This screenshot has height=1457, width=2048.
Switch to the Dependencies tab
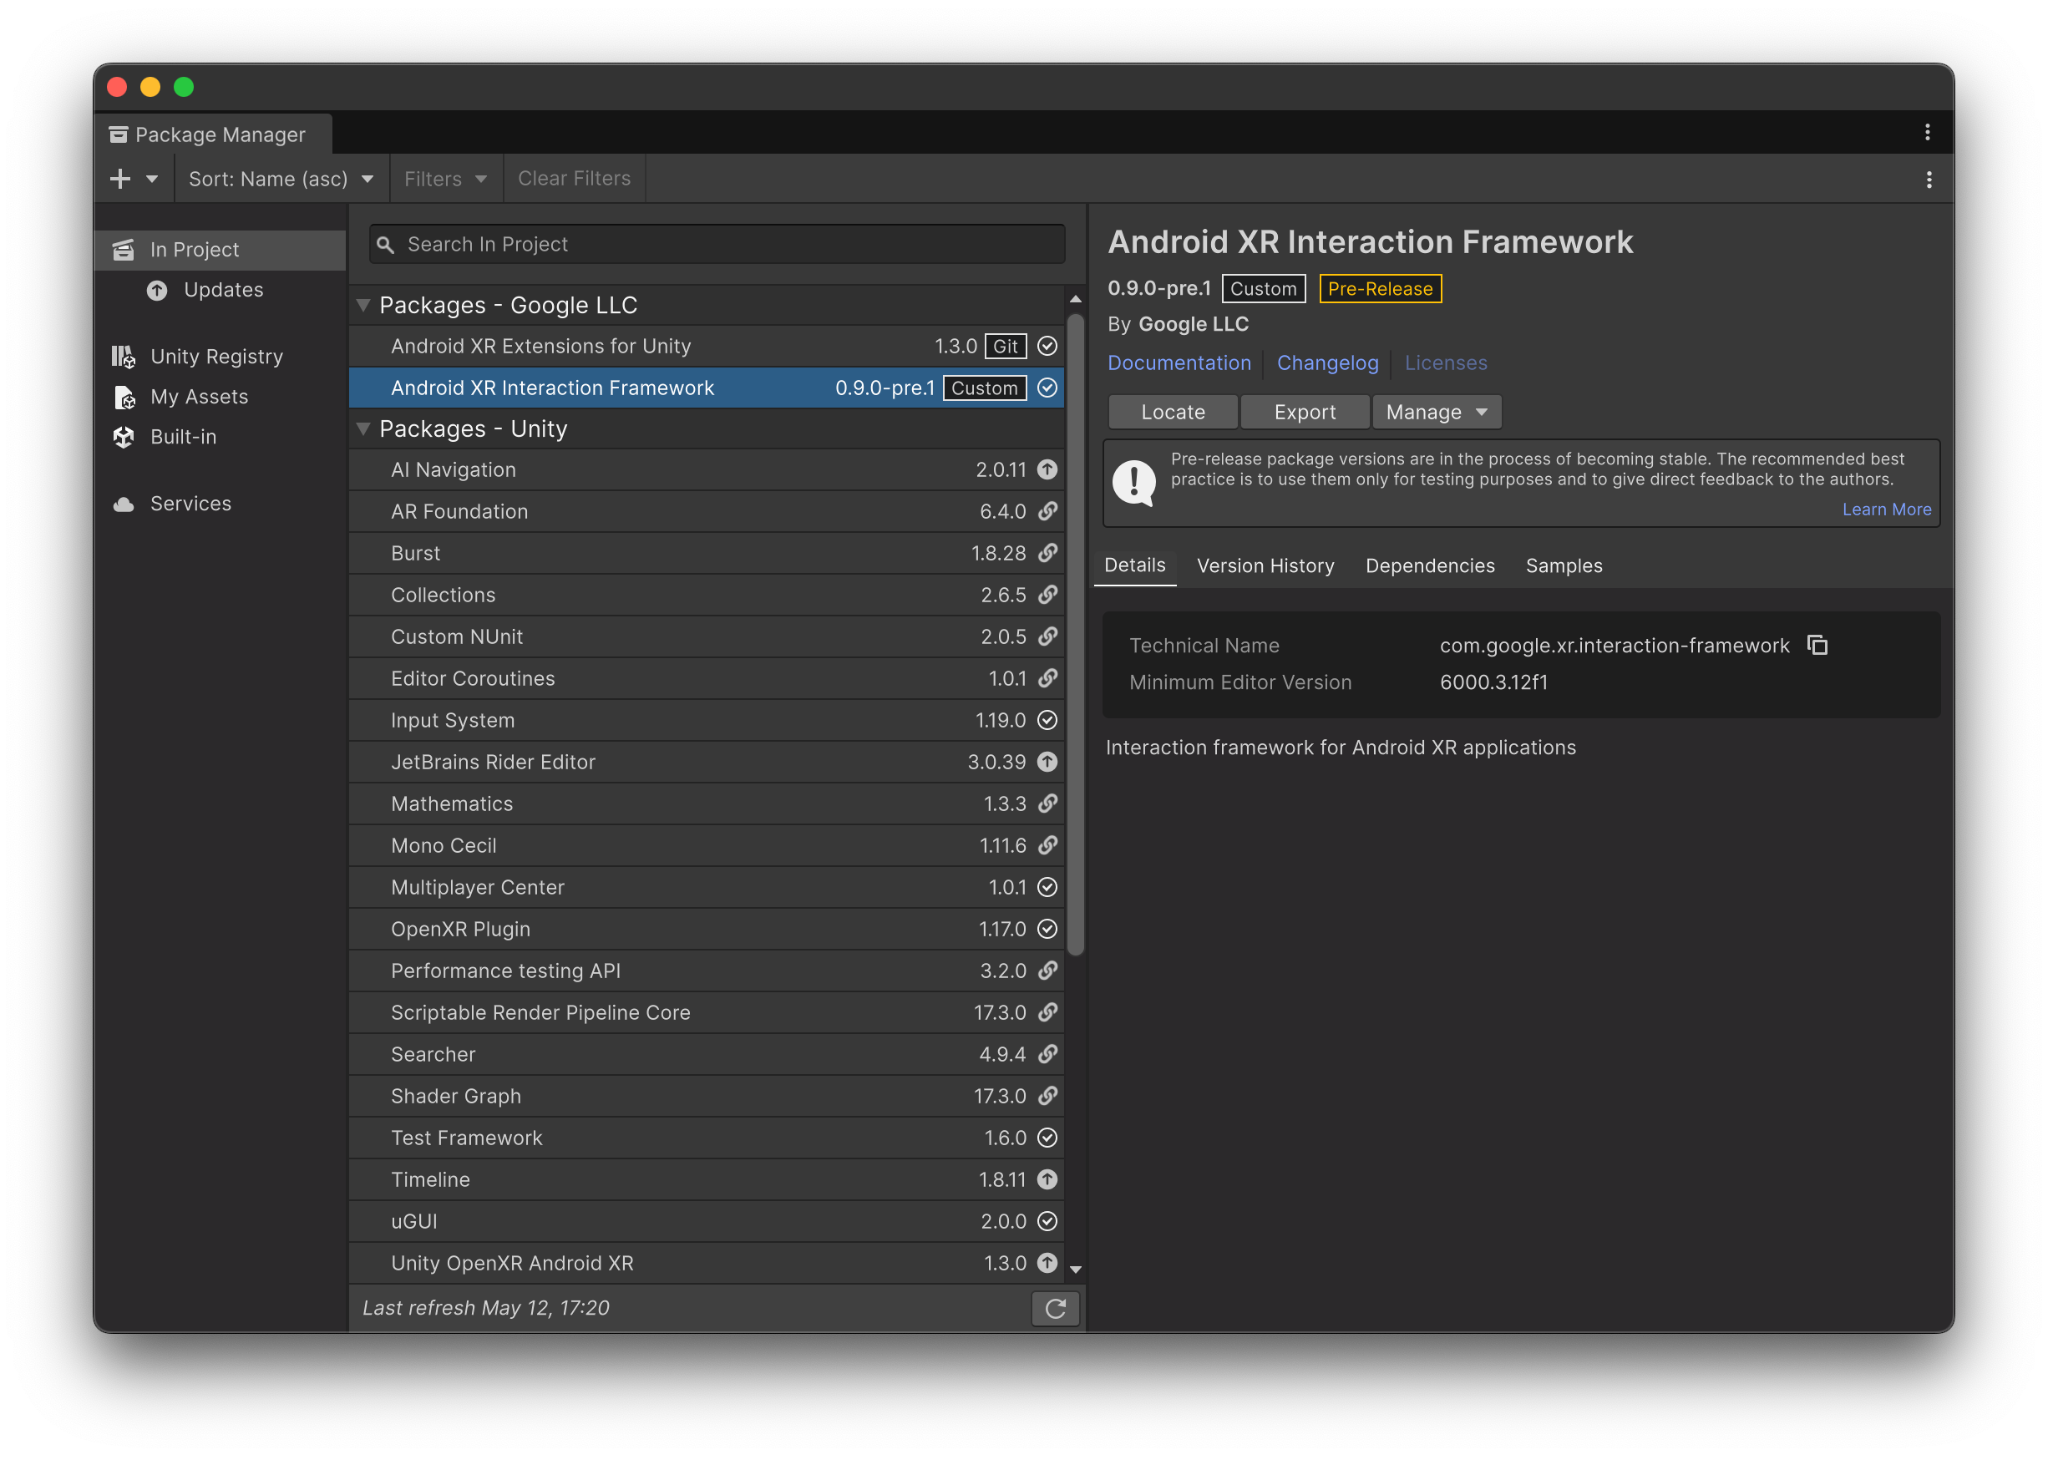click(1430, 566)
